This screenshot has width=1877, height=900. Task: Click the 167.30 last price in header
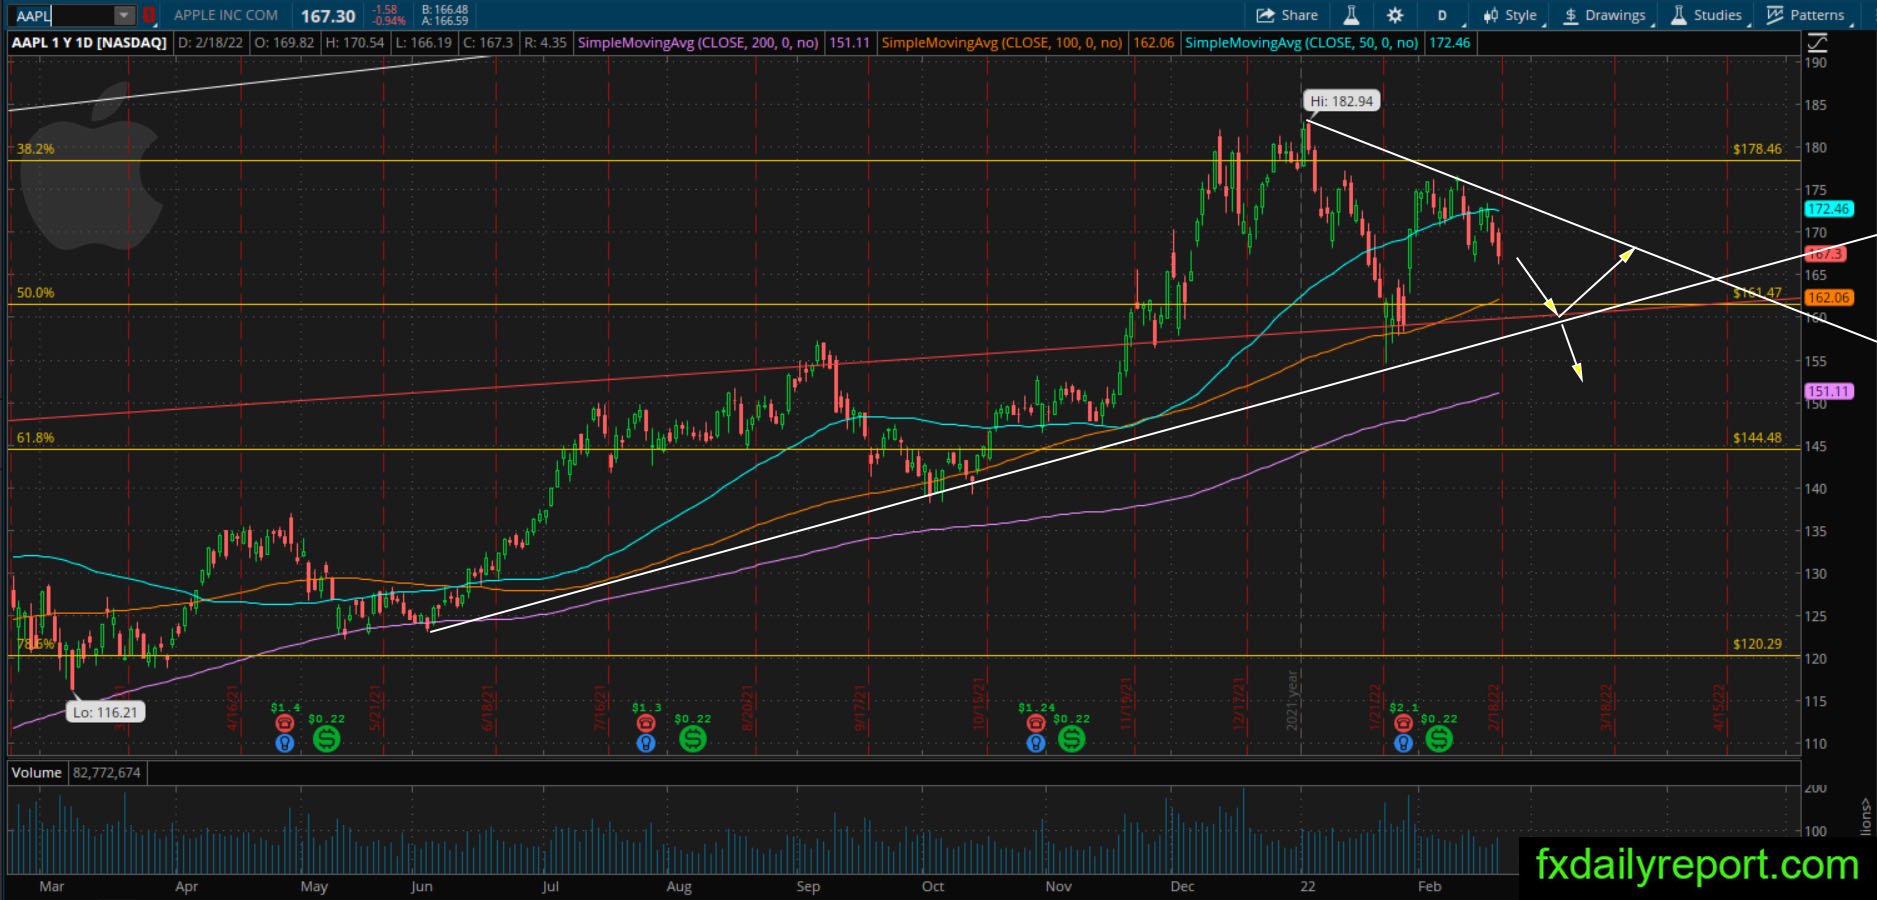pos(328,16)
